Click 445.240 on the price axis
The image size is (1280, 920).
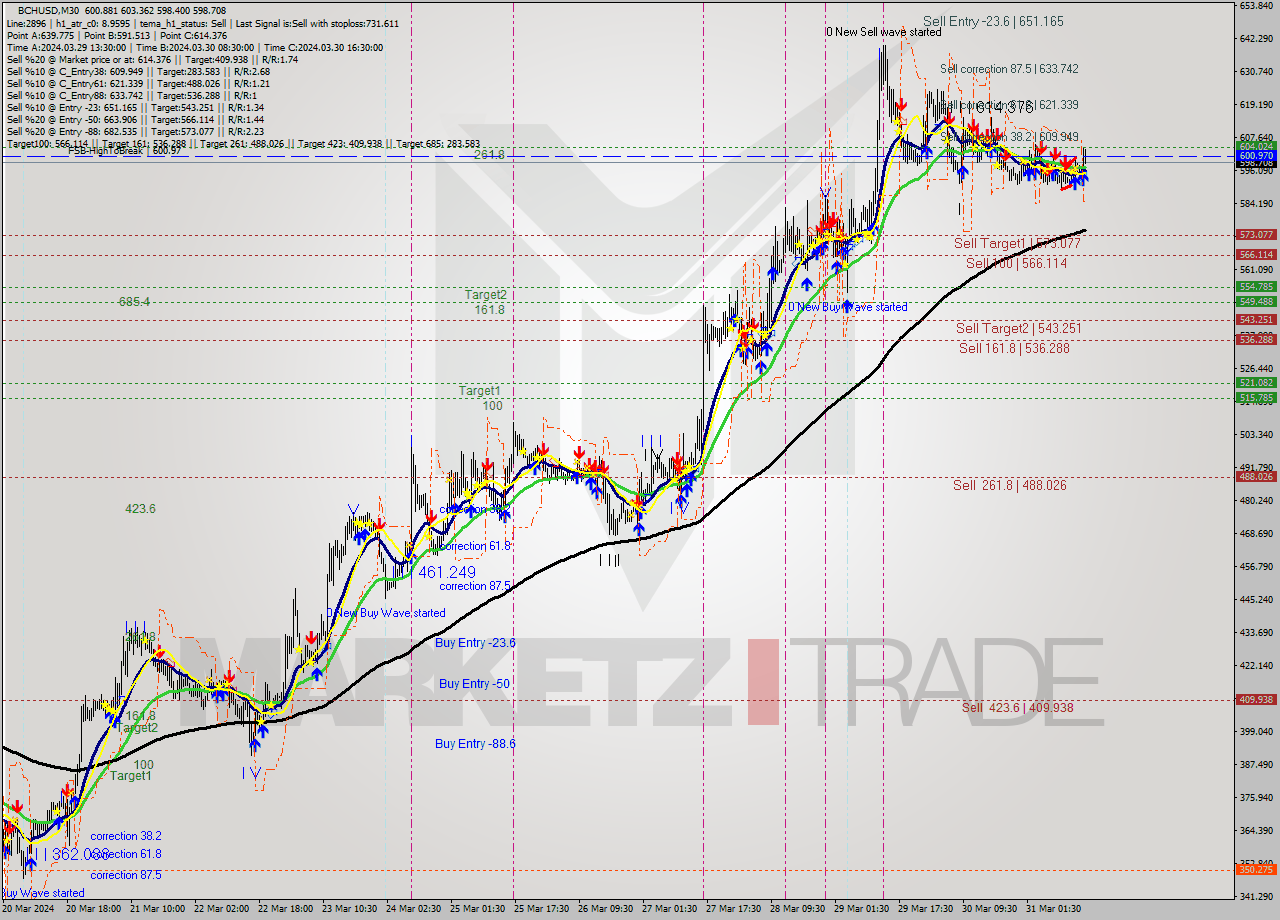click(1256, 600)
